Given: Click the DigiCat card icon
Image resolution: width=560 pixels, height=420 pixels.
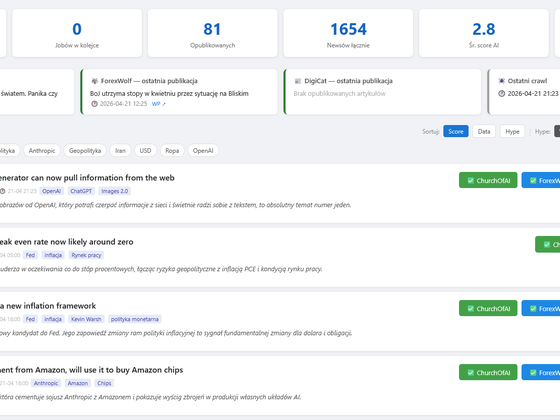Looking at the screenshot, I should (x=298, y=81).
